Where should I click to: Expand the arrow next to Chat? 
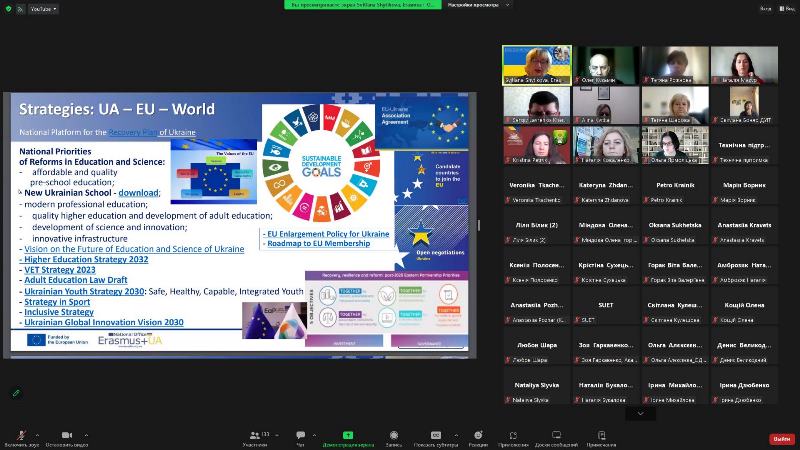314,435
